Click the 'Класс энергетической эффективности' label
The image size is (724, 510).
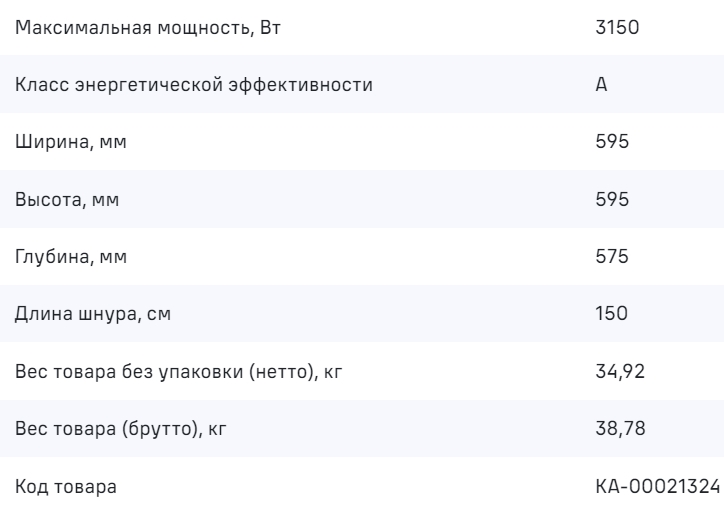(x=194, y=84)
